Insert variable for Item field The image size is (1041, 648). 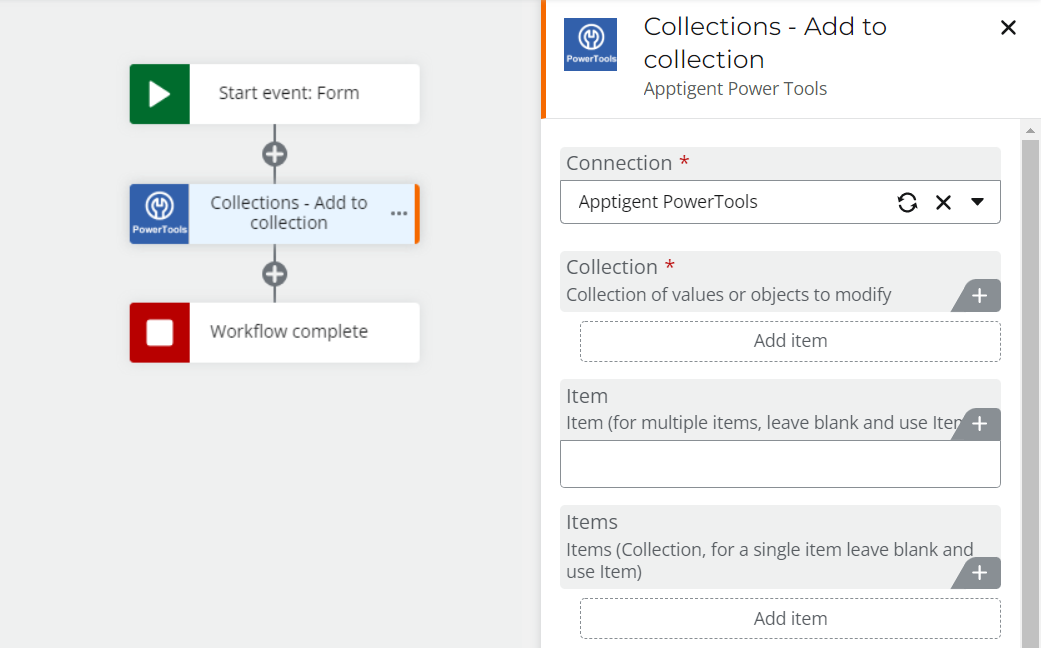pyautogui.click(x=979, y=424)
